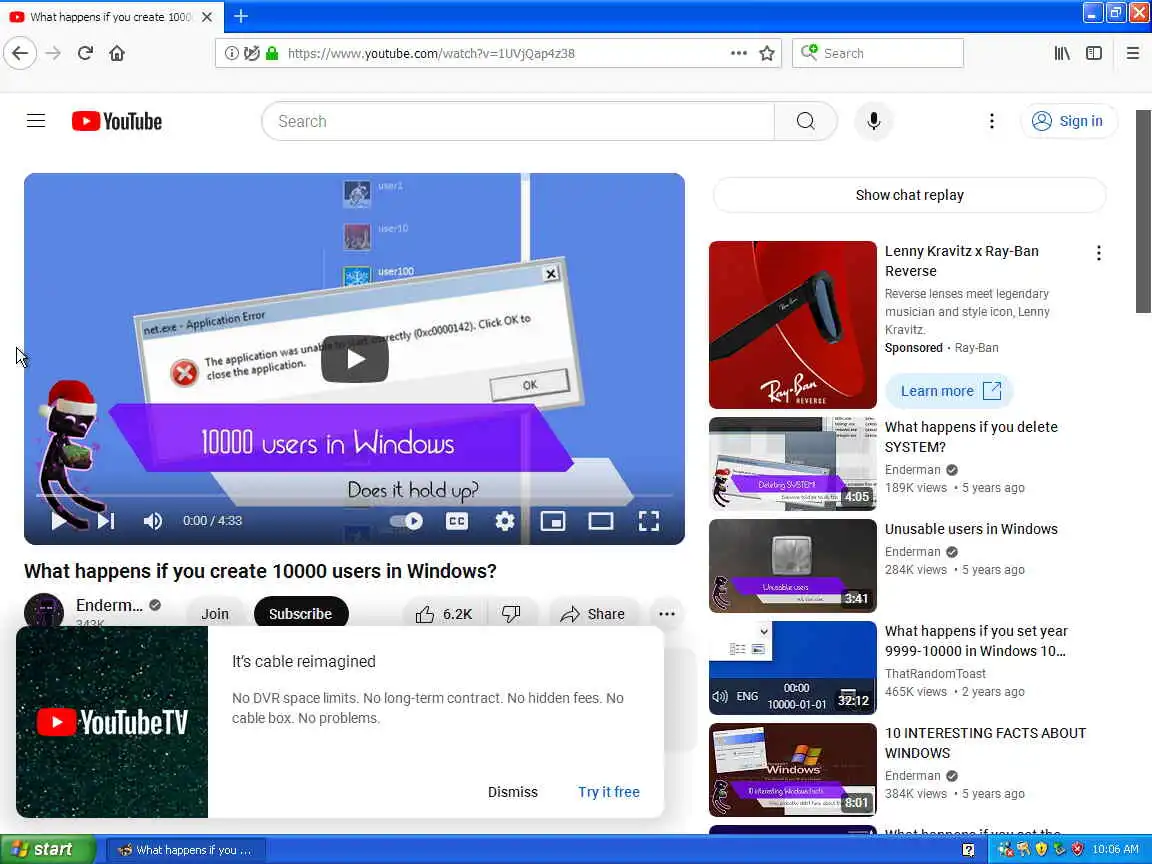
Task: Open the browser home page icon
Action: tap(117, 53)
